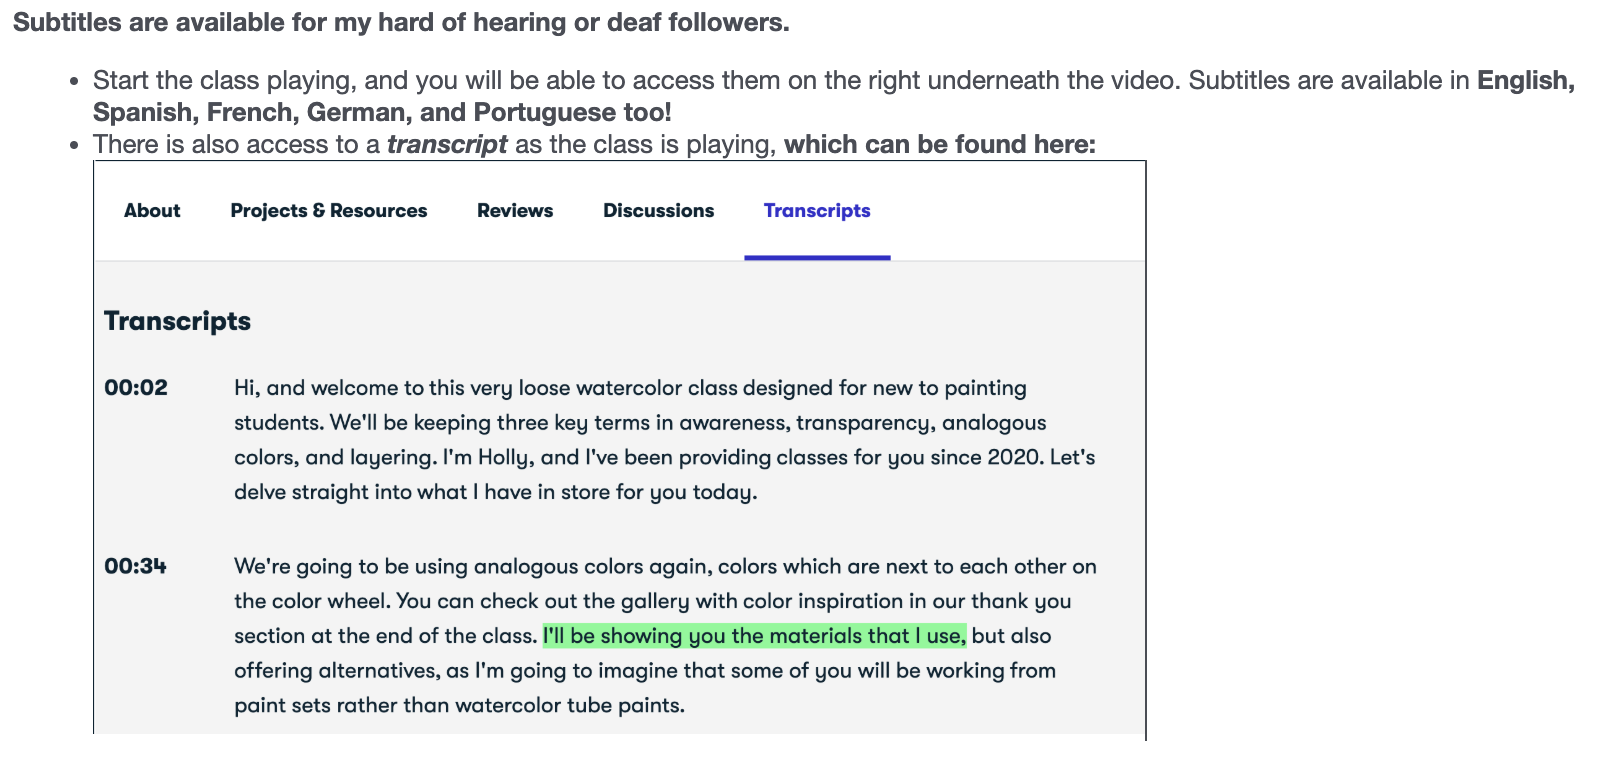This screenshot has width=1602, height=758.
Task: Switch to Projects & Resources tab
Action: click(x=328, y=211)
